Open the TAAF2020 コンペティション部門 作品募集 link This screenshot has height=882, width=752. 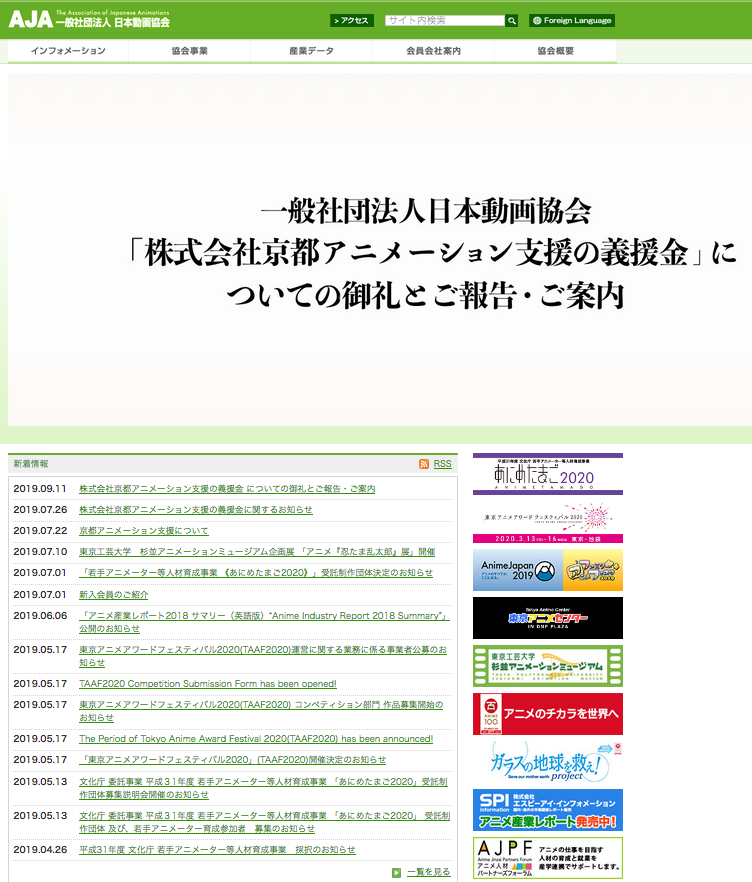(x=261, y=711)
